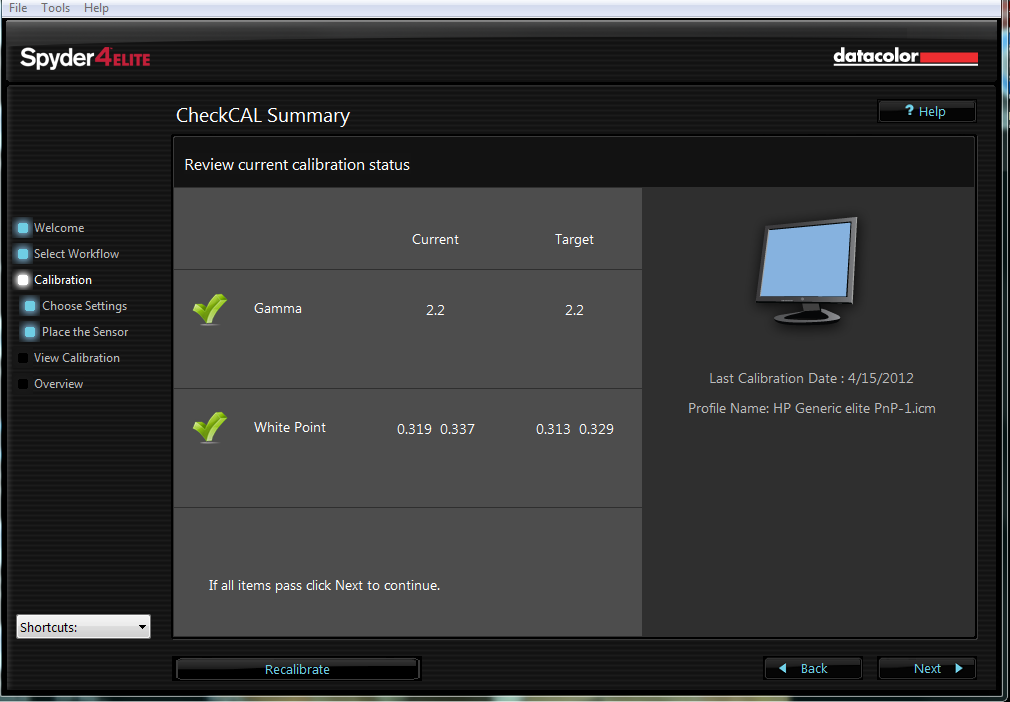Image resolution: width=1010 pixels, height=702 pixels.
Task: Select the Calibration step in sidebar
Action: (x=62, y=280)
